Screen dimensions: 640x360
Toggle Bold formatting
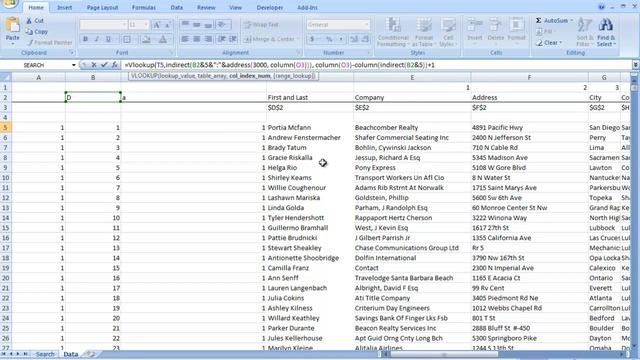tap(85, 39)
